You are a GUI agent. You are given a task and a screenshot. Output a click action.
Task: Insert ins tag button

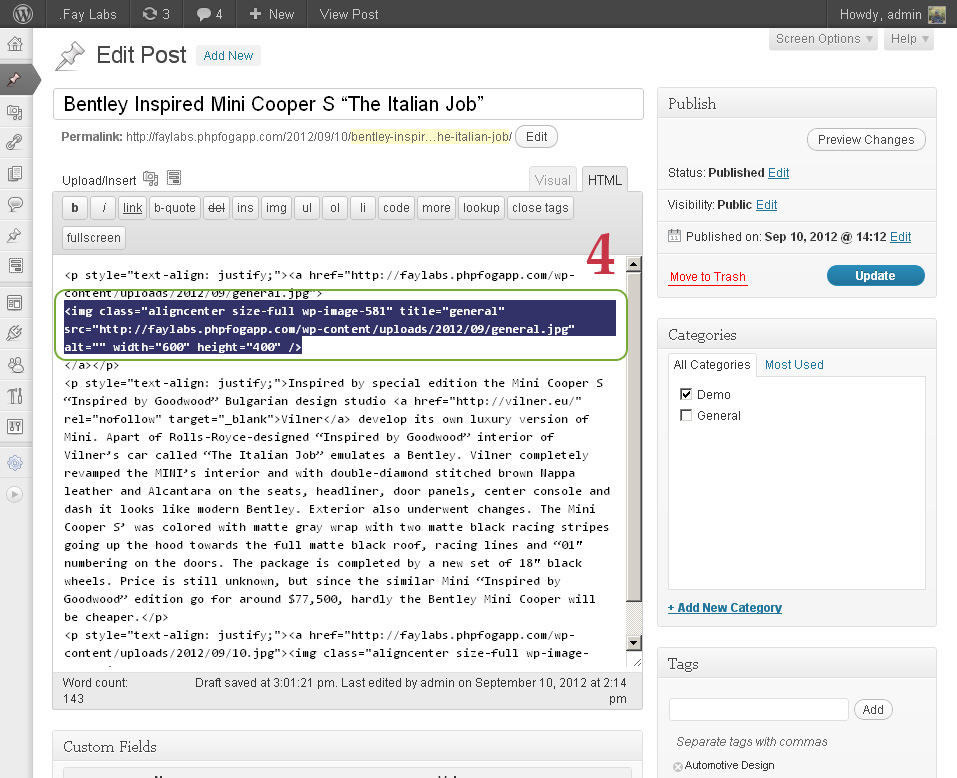coord(245,208)
